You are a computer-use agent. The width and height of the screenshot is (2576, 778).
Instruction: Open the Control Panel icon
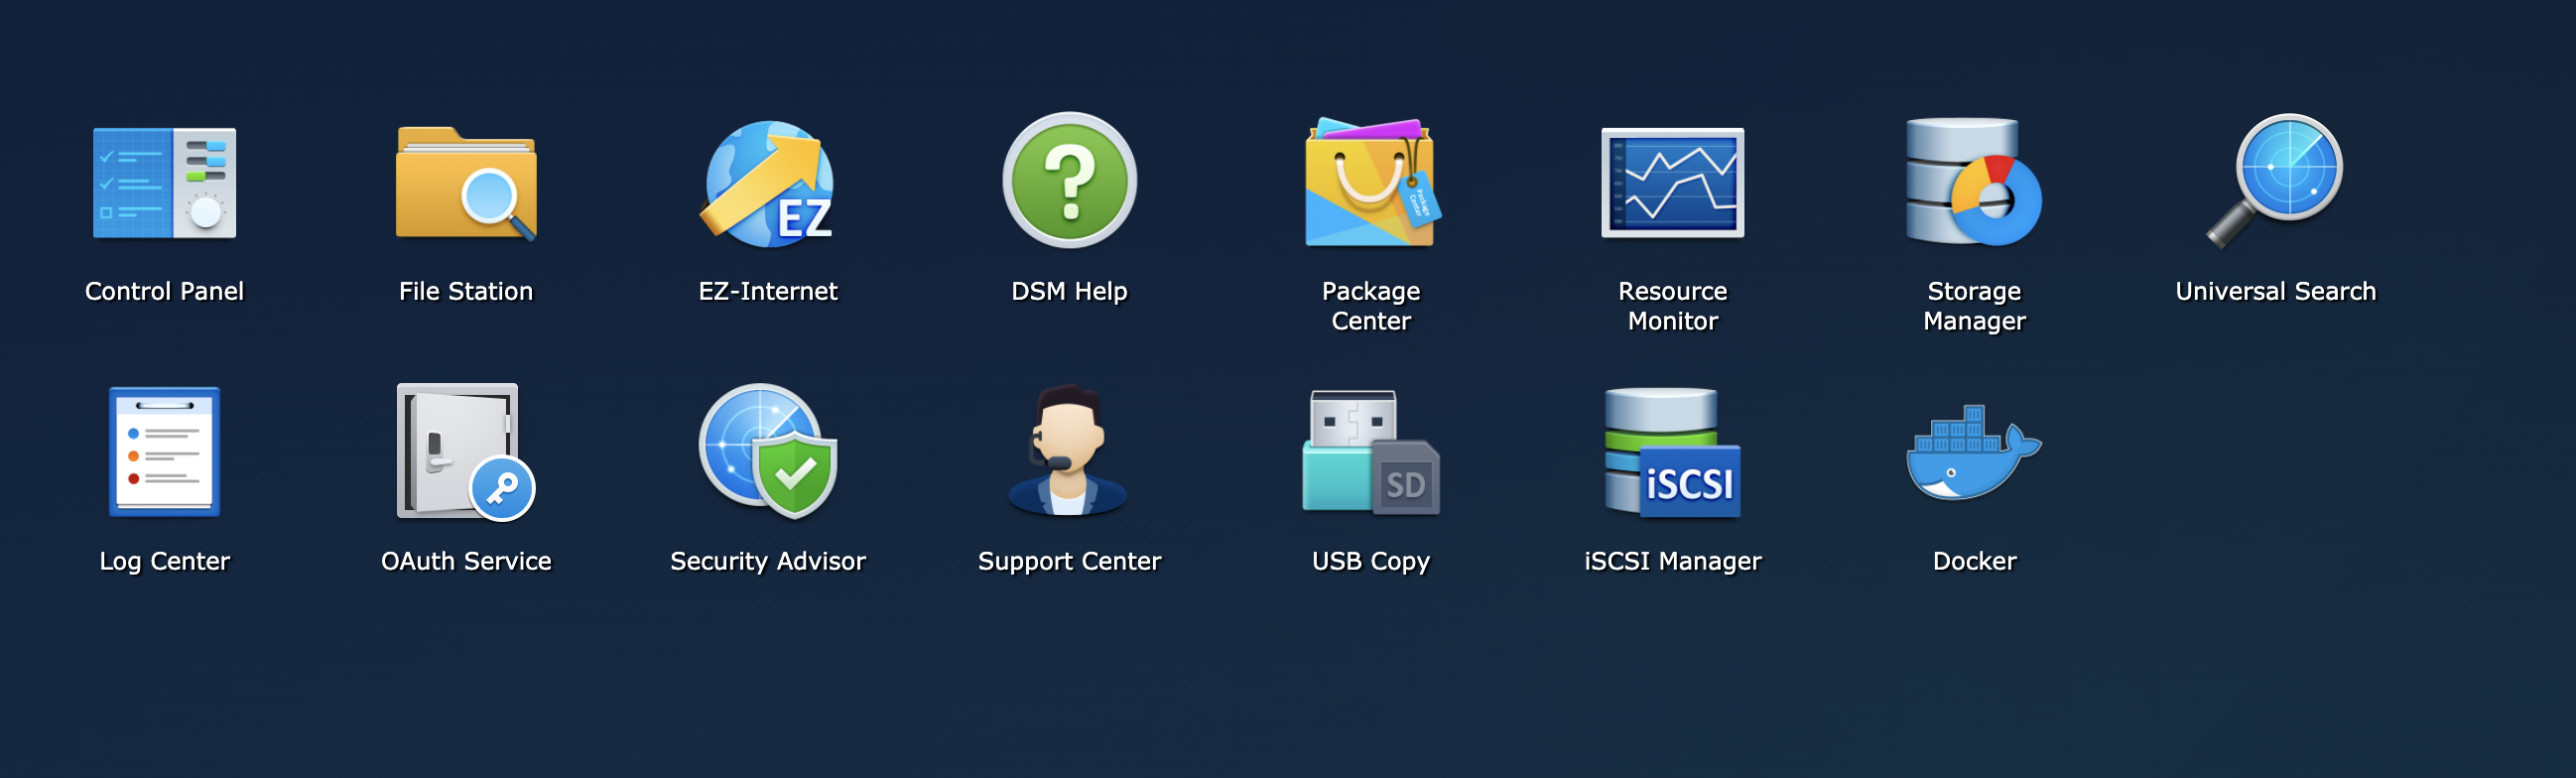(165, 182)
